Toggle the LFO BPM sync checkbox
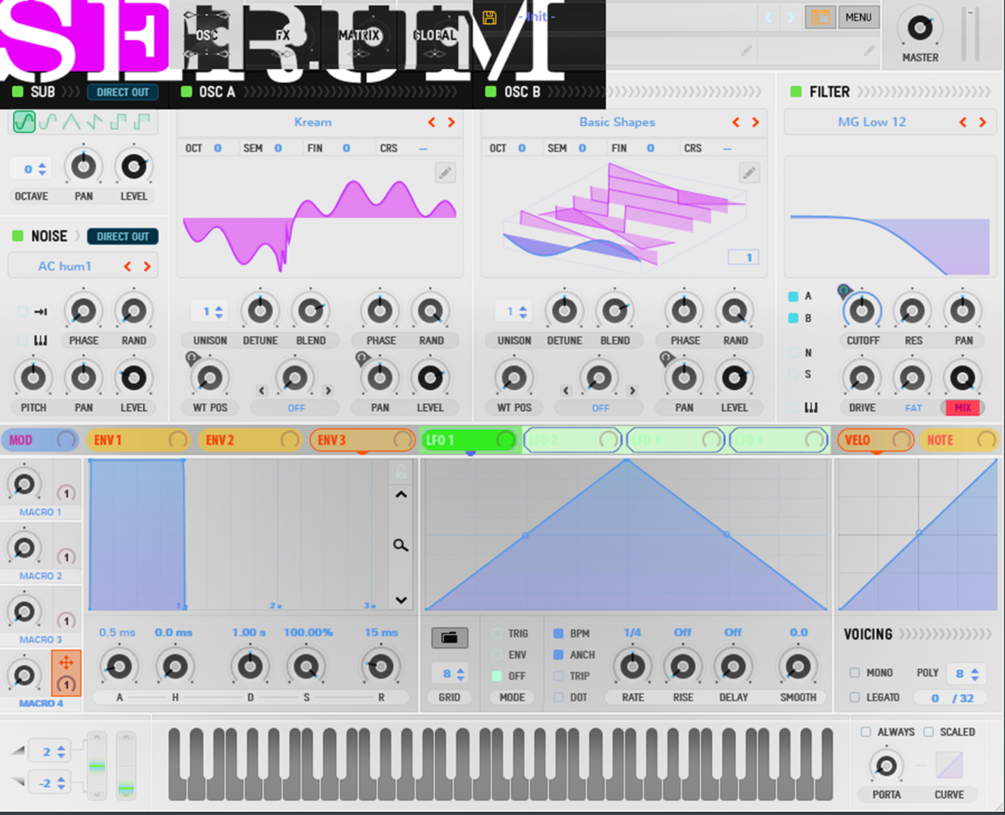Screen dimensions: 1005x815 click(x=558, y=633)
